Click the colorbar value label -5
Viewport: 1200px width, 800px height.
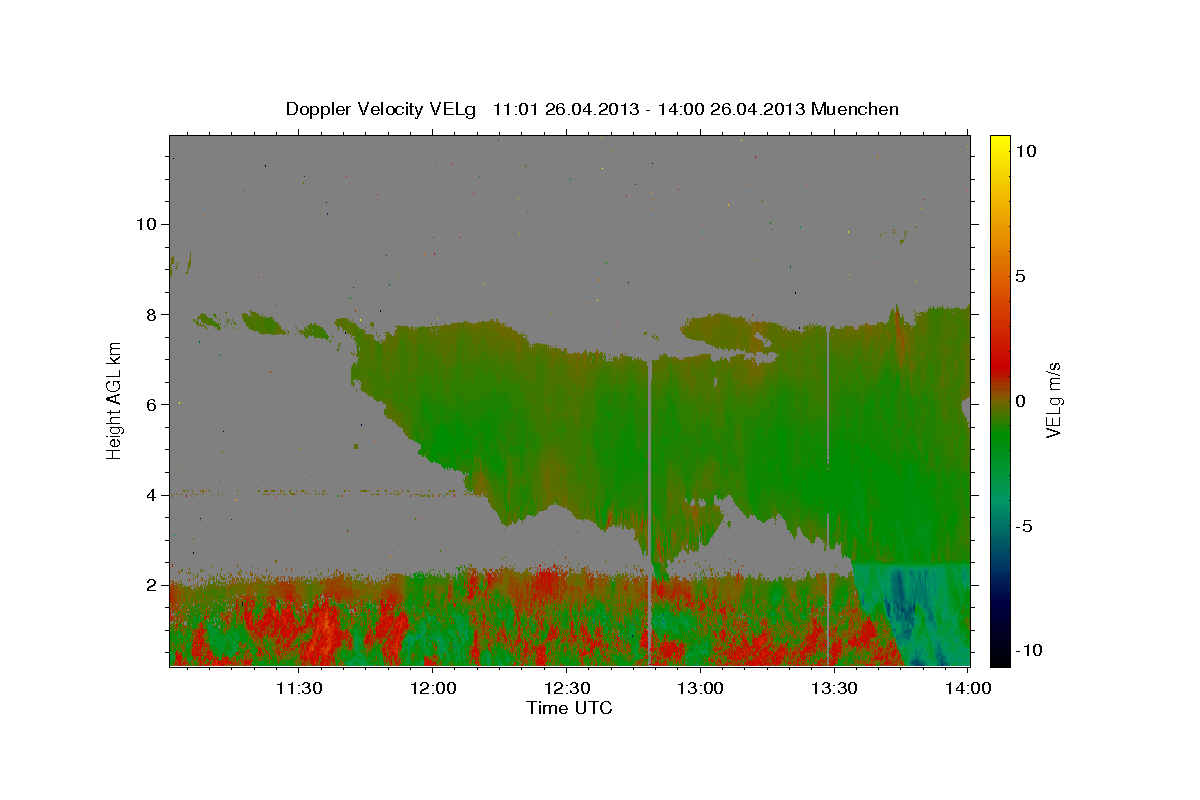point(1025,526)
